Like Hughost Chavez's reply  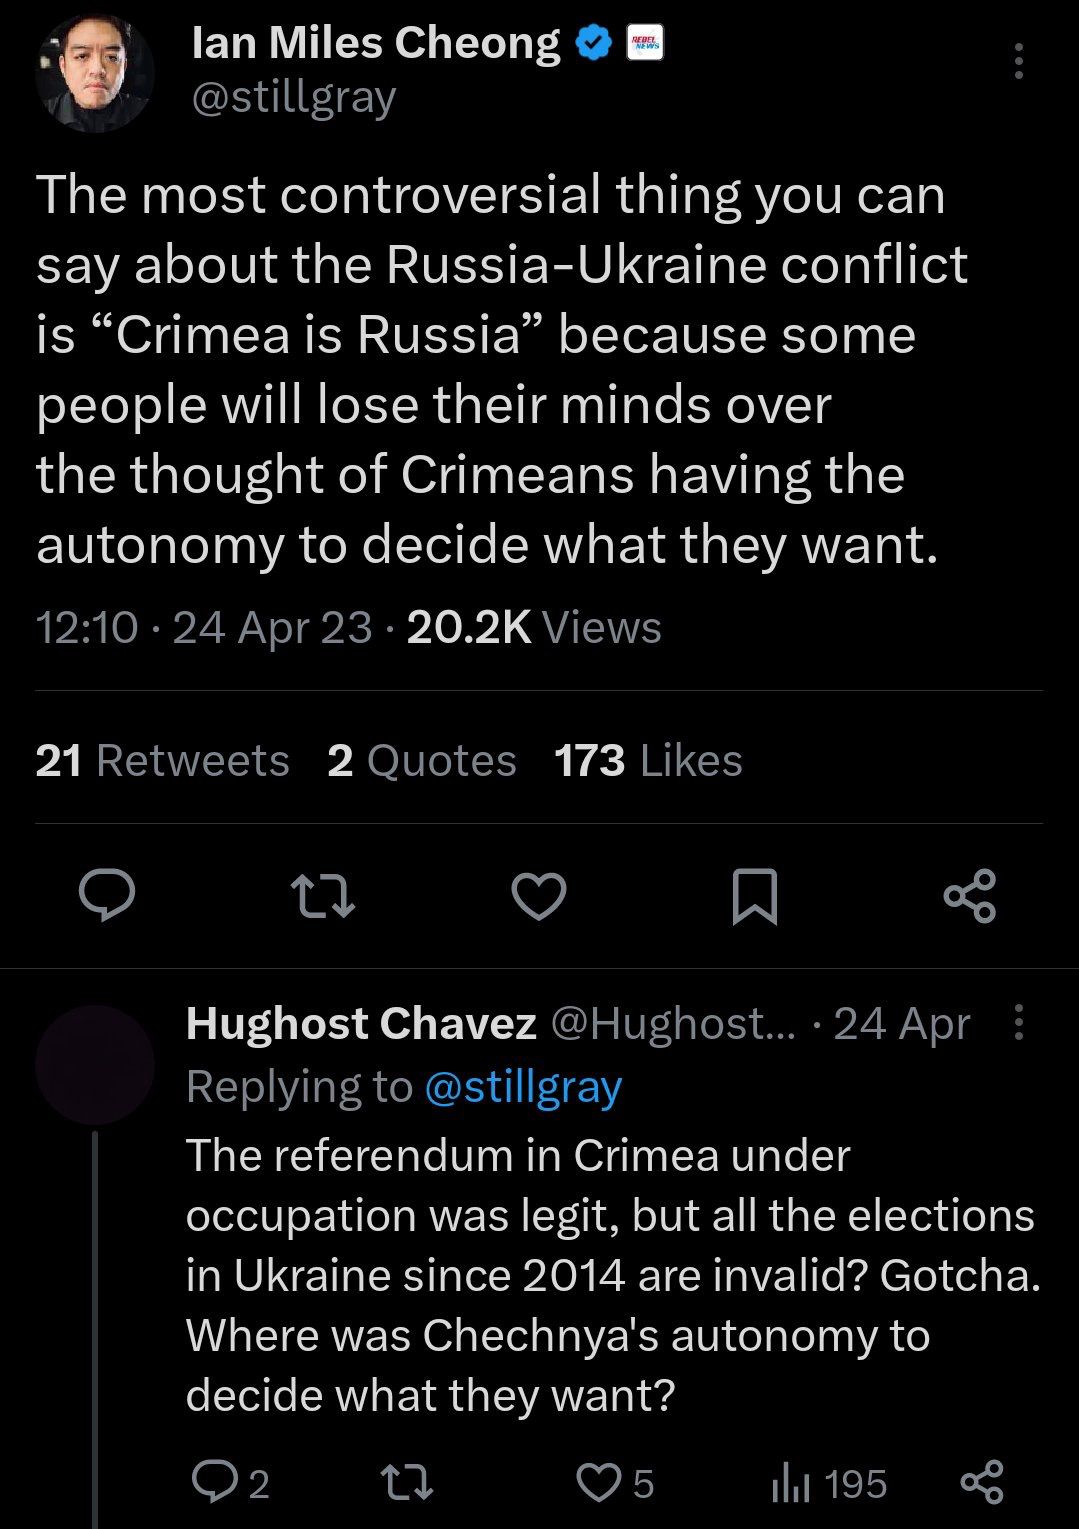pyautogui.click(x=619, y=1483)
